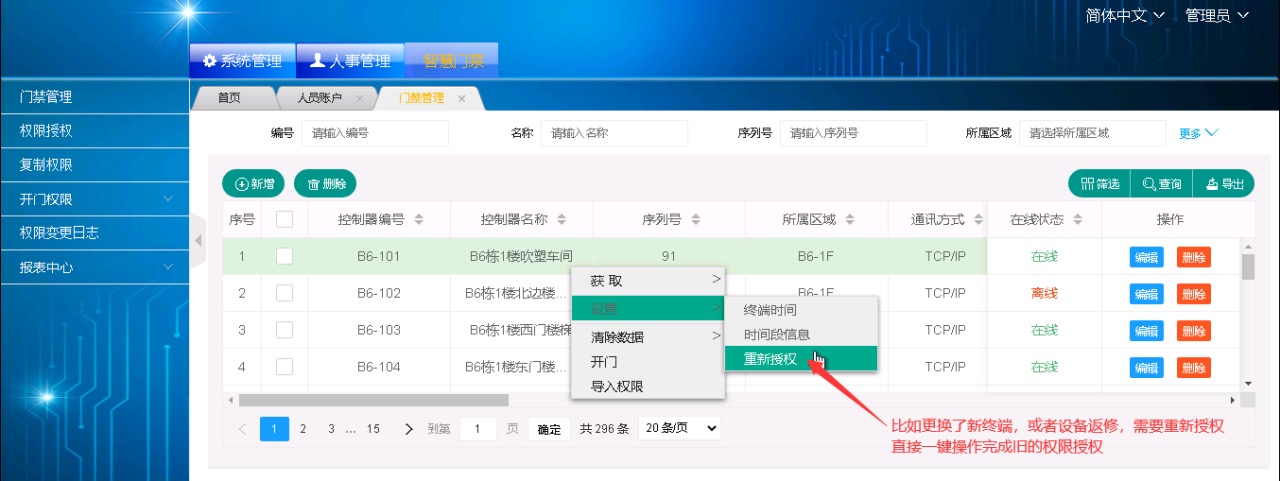The height and width of the screenshot is (481, 1280).
Task: Sort by 控制器编号 column arrows
Action: [x=419, y=219]
